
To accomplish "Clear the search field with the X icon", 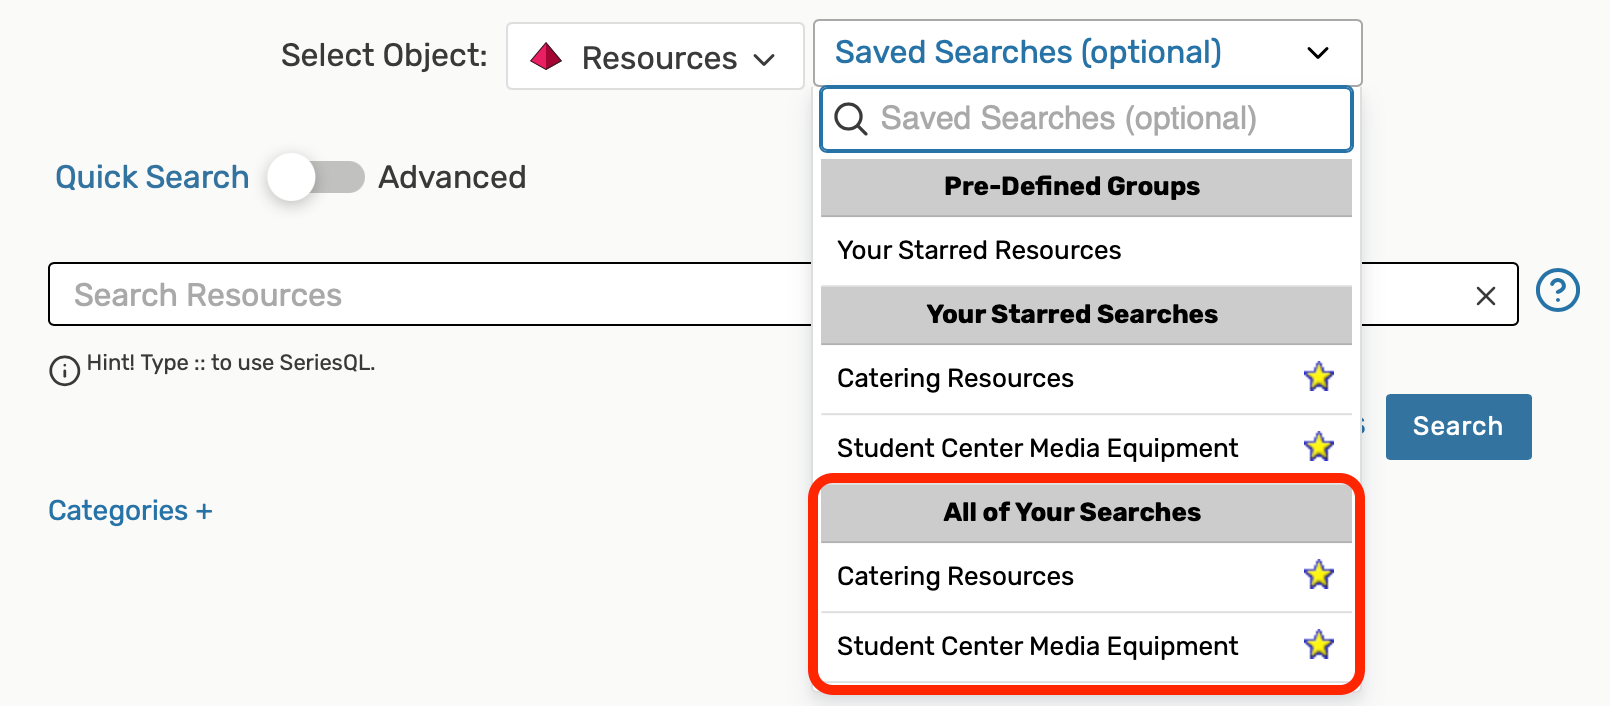I will click(x=1486, y=296).
